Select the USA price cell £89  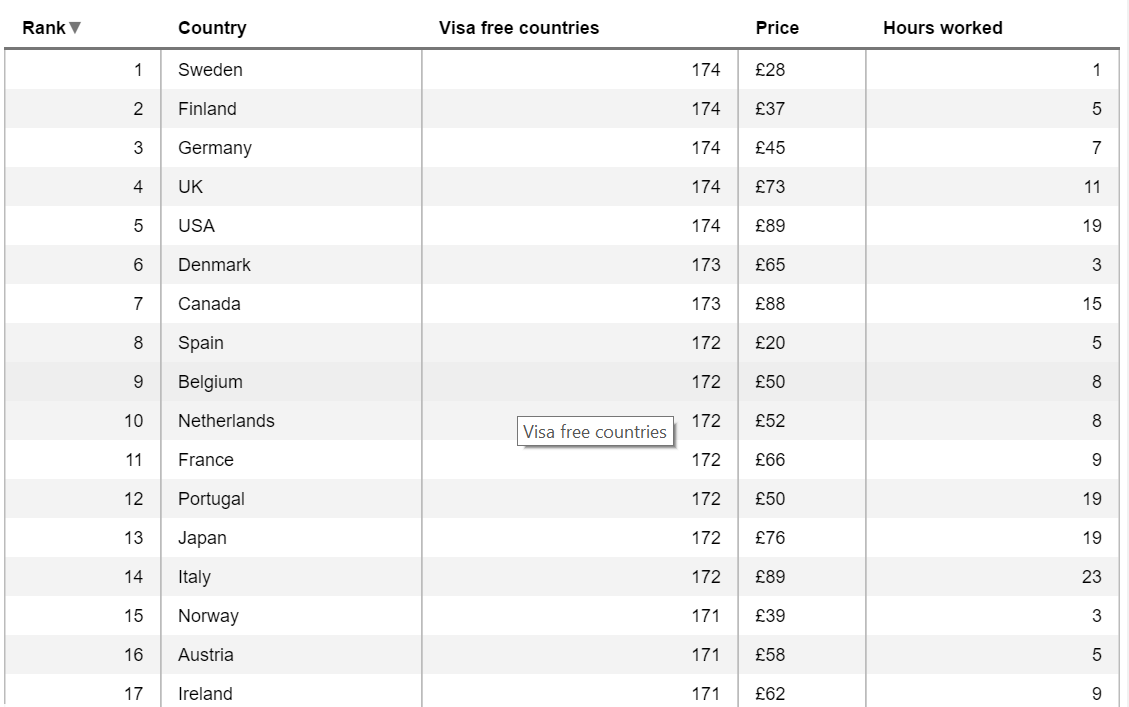(771, 226)
